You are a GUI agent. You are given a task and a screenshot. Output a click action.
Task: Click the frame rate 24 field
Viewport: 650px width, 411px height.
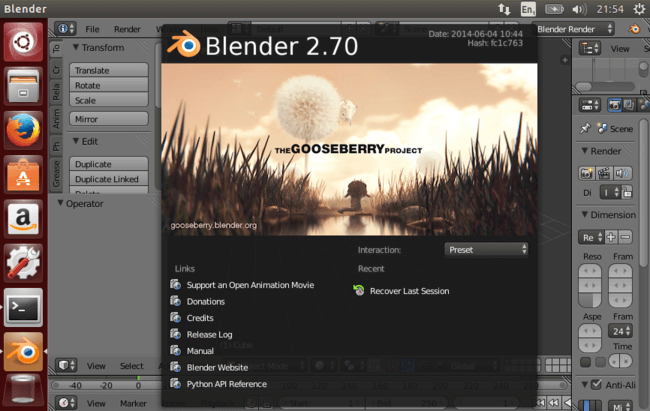[x=621, y=331]
